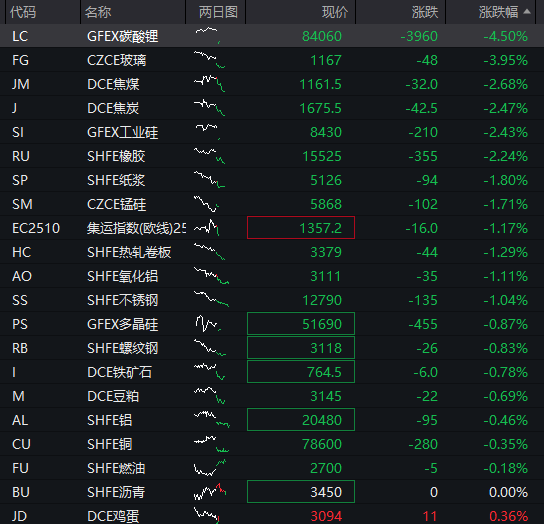This screenshot has height=524, width=544.
Task: Click the boxed price 51690
Action: 301,324
